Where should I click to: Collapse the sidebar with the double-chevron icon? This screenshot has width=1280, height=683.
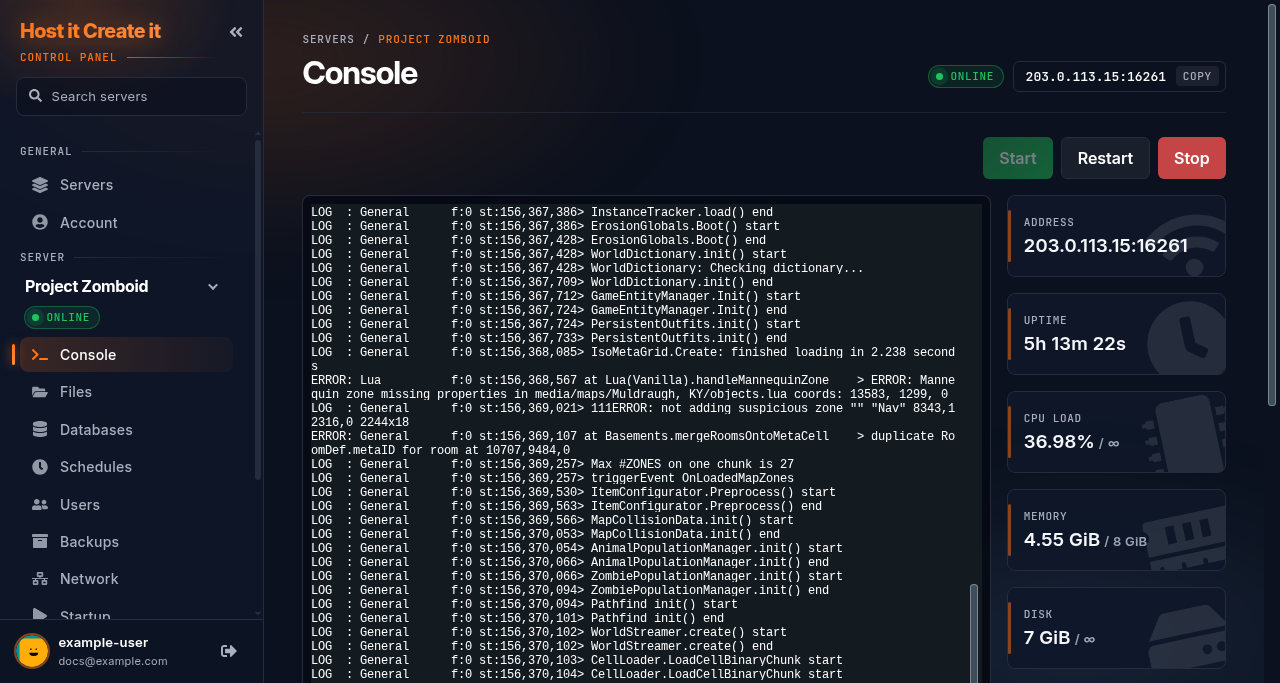[x=236, y=32]
